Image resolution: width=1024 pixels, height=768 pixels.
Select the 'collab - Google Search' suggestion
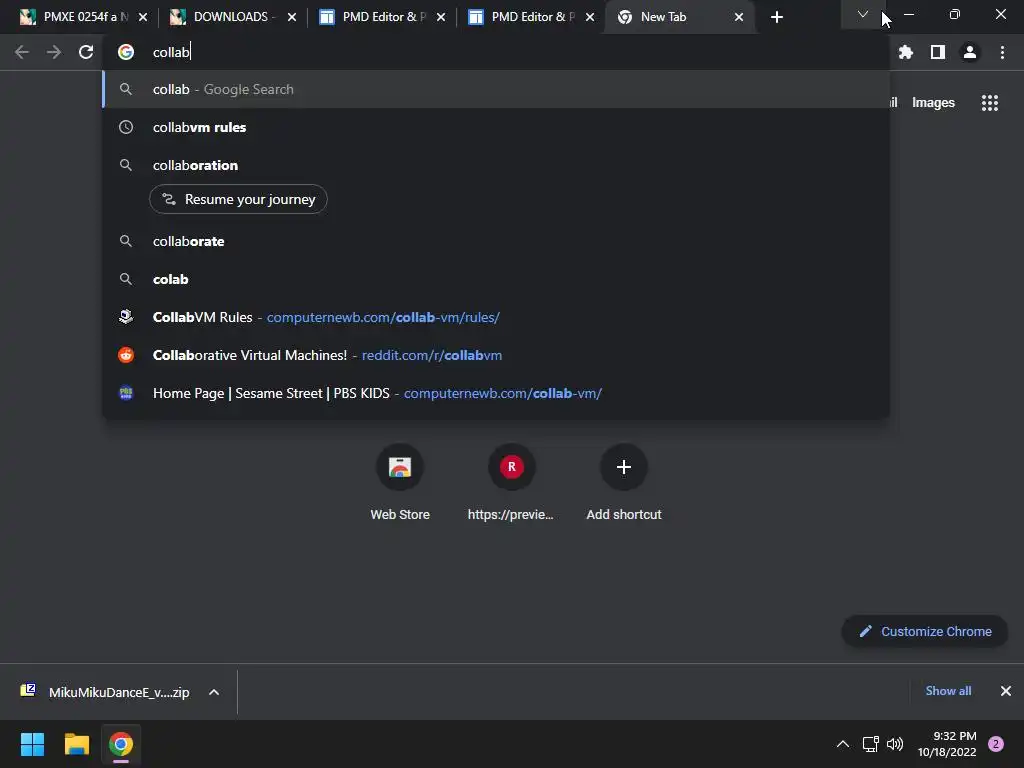tap(496, 89)
